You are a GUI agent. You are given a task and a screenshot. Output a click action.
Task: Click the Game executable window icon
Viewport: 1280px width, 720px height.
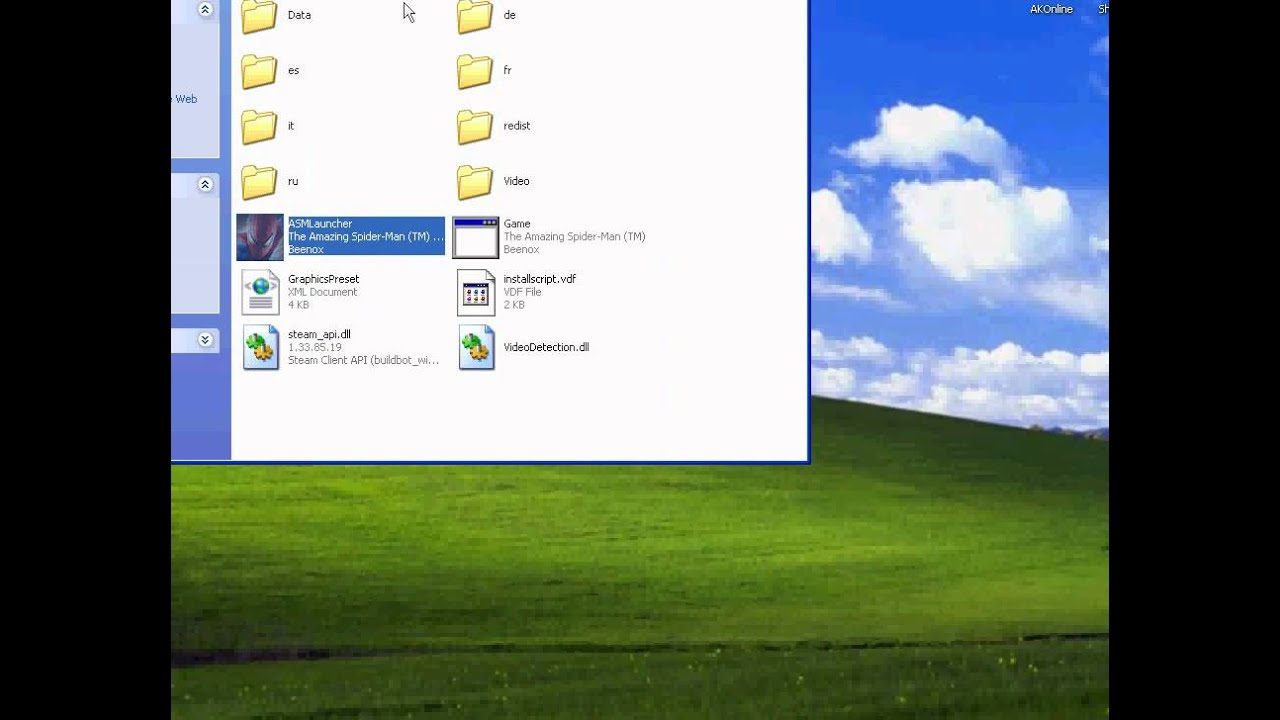(x=475, y=237)
